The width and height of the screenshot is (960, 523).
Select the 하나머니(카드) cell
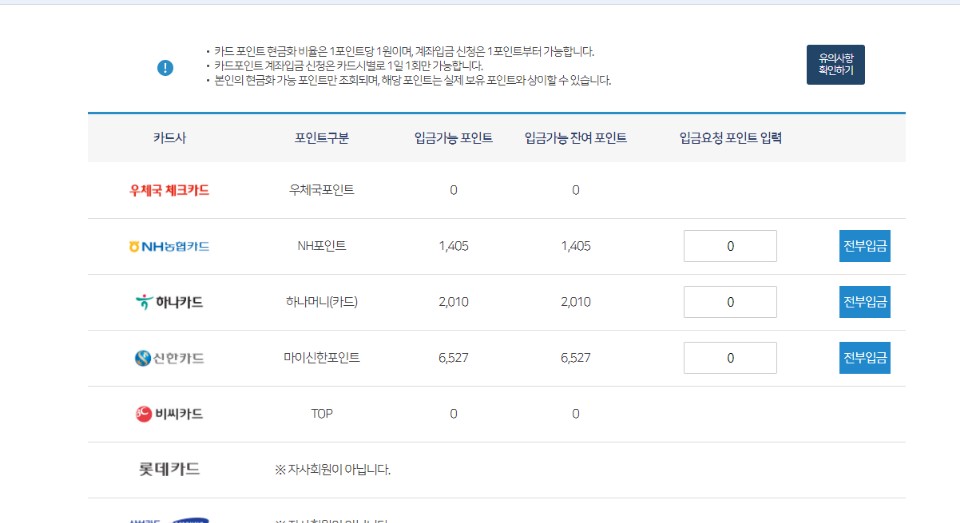coord(321,302)
